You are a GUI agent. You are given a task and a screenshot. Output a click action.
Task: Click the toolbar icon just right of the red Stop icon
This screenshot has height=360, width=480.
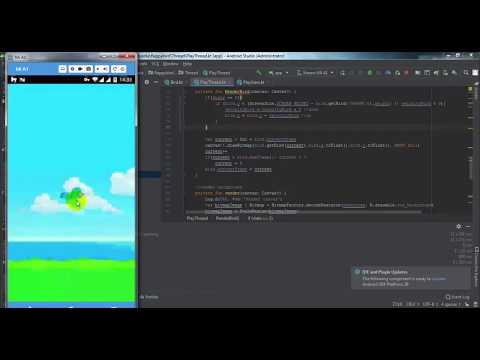click(x=417, y=73)
